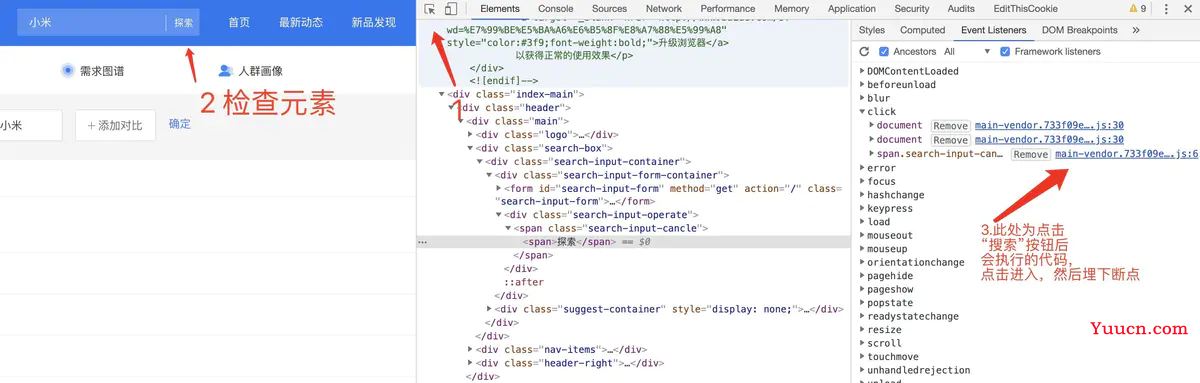The image size is (1200, 383).
Task: Toggle the device toolbar icon
Action: (x=451, y=9)
